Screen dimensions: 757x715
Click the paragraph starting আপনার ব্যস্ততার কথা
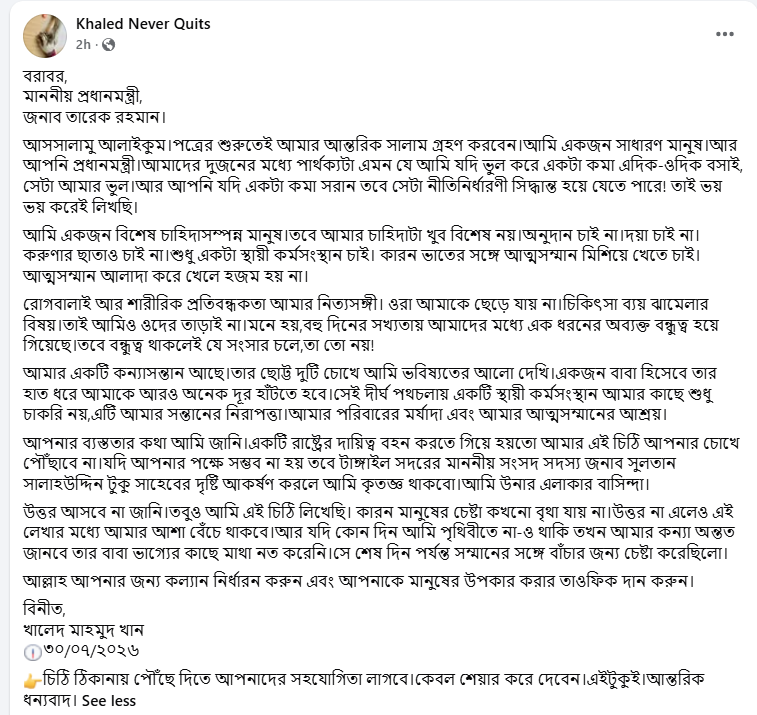point(381,463)
